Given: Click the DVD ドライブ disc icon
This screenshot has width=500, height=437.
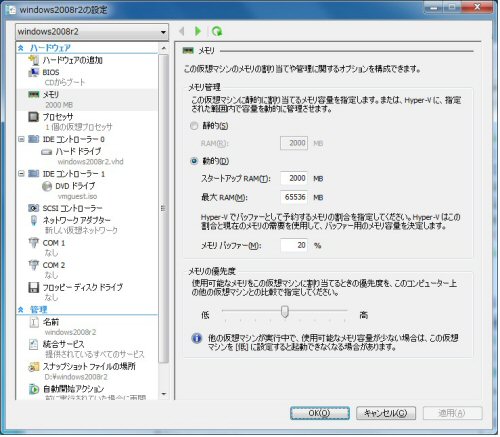Looking at the screenshot, I should click(47, 186).
